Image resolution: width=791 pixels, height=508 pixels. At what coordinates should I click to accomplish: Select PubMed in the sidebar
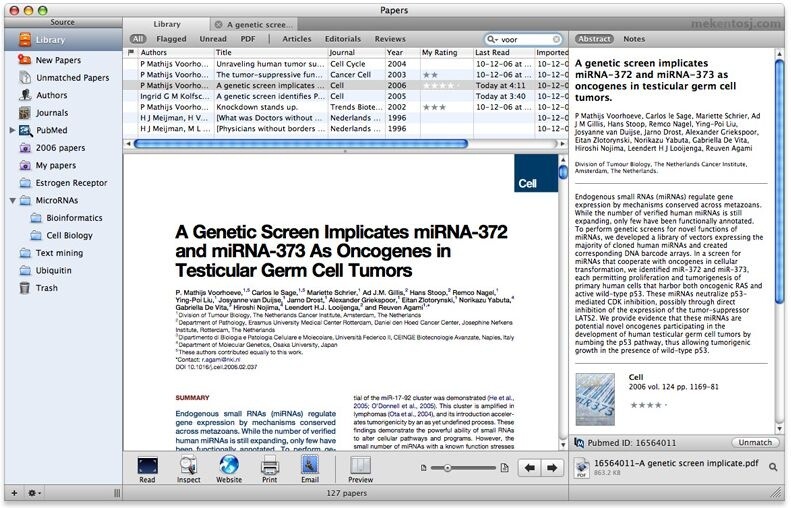coord(51,130)
